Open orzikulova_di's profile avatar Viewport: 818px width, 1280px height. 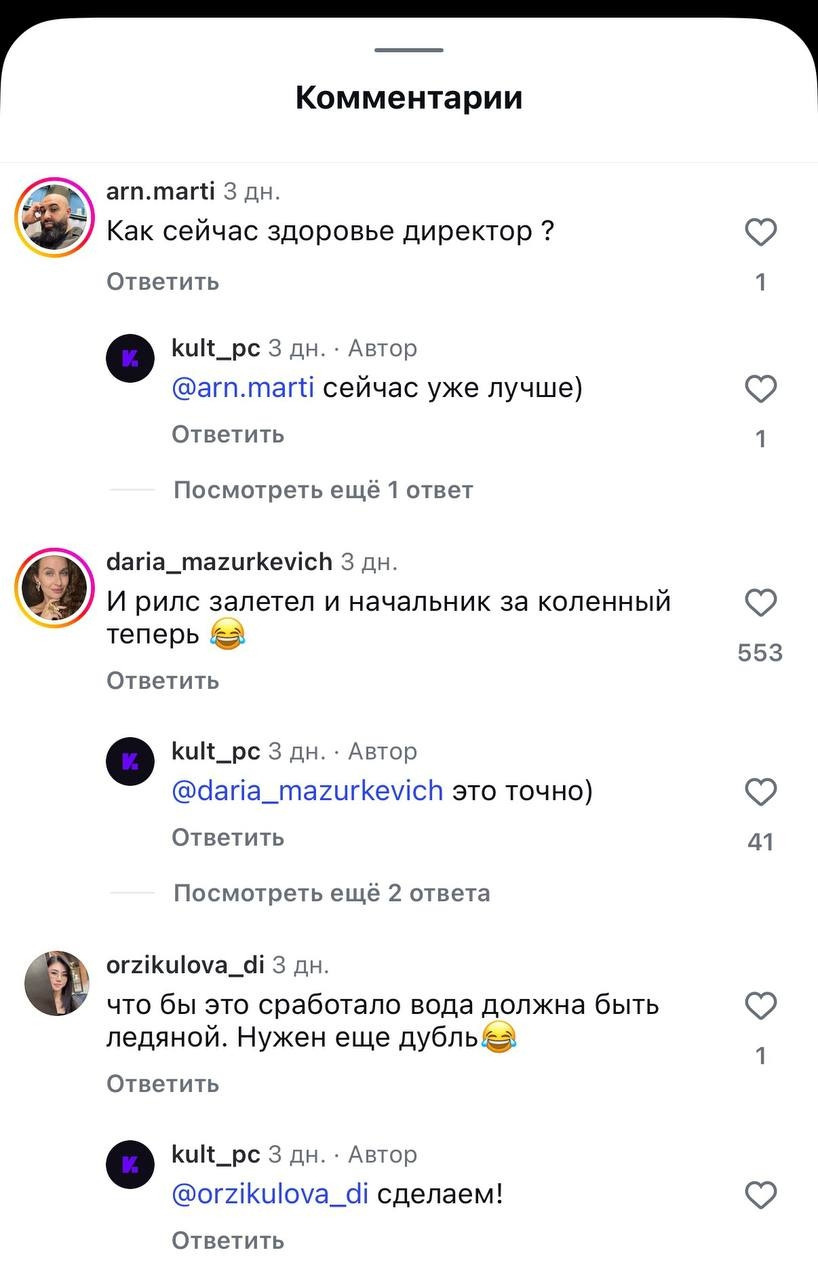[57, 983]
